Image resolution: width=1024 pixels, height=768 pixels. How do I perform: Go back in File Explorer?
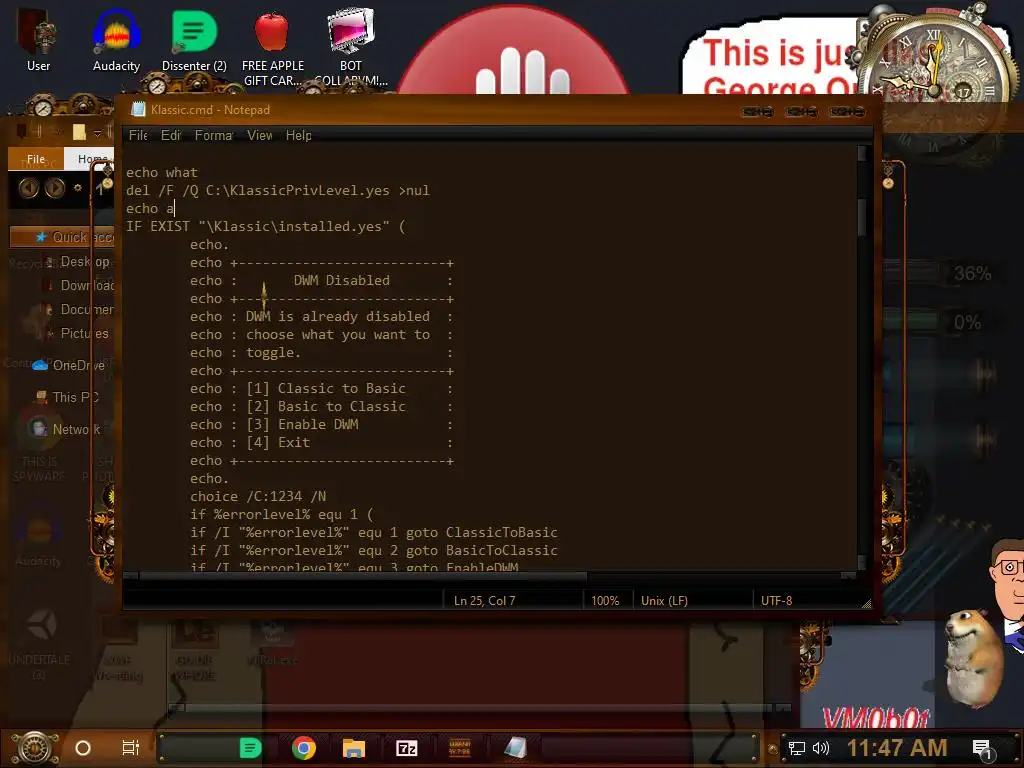tap(29, 188)
